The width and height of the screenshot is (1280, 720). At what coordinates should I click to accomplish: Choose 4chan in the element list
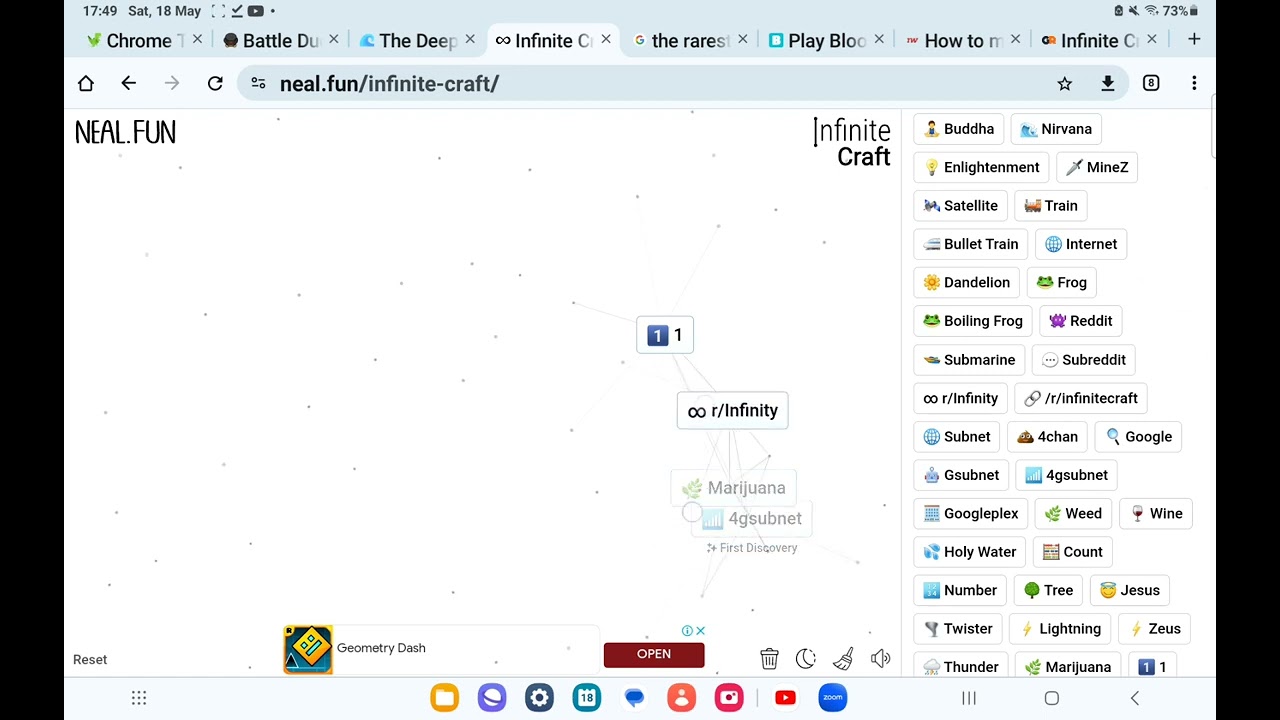[x=1048, y=437]
